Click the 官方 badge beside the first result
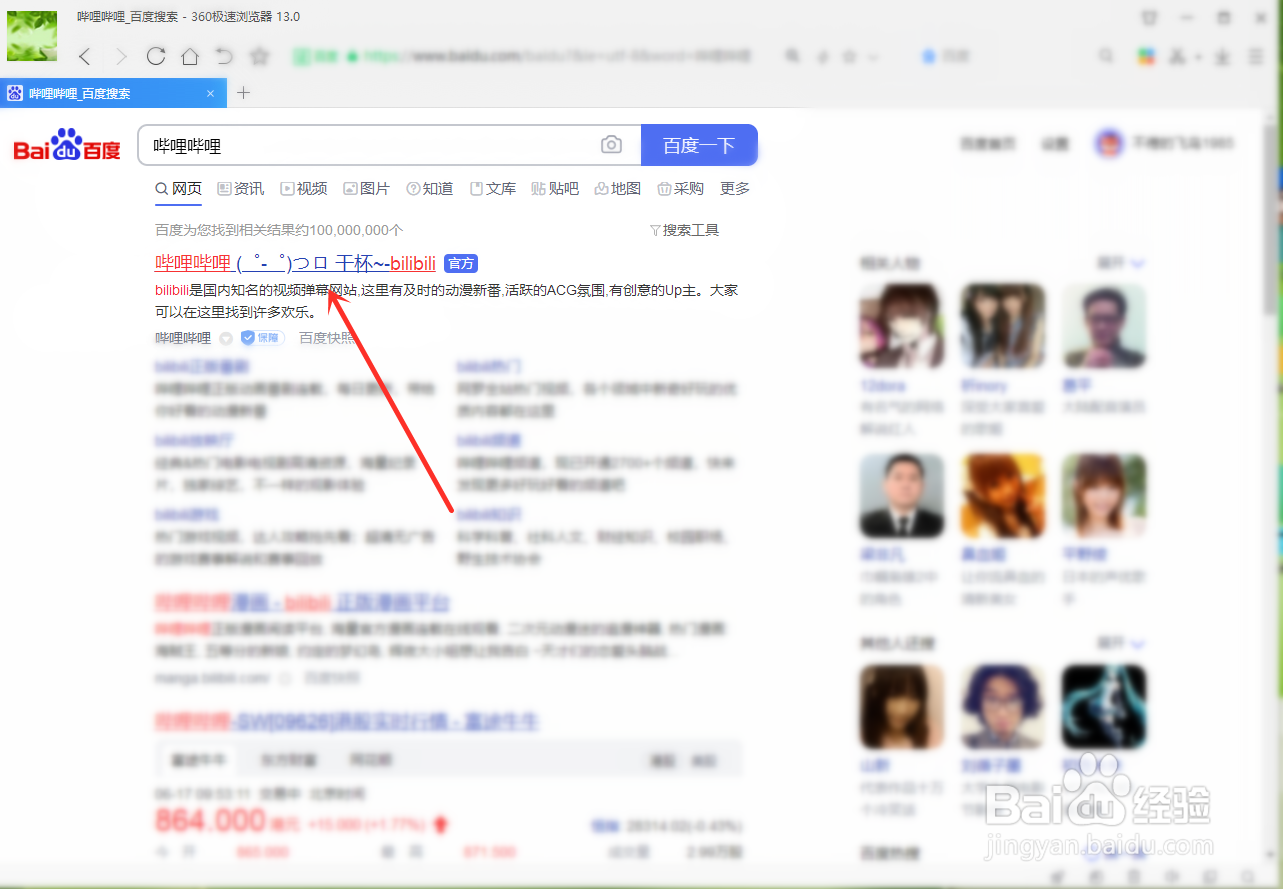This screenshot has width=1283, height=889. 461,264
